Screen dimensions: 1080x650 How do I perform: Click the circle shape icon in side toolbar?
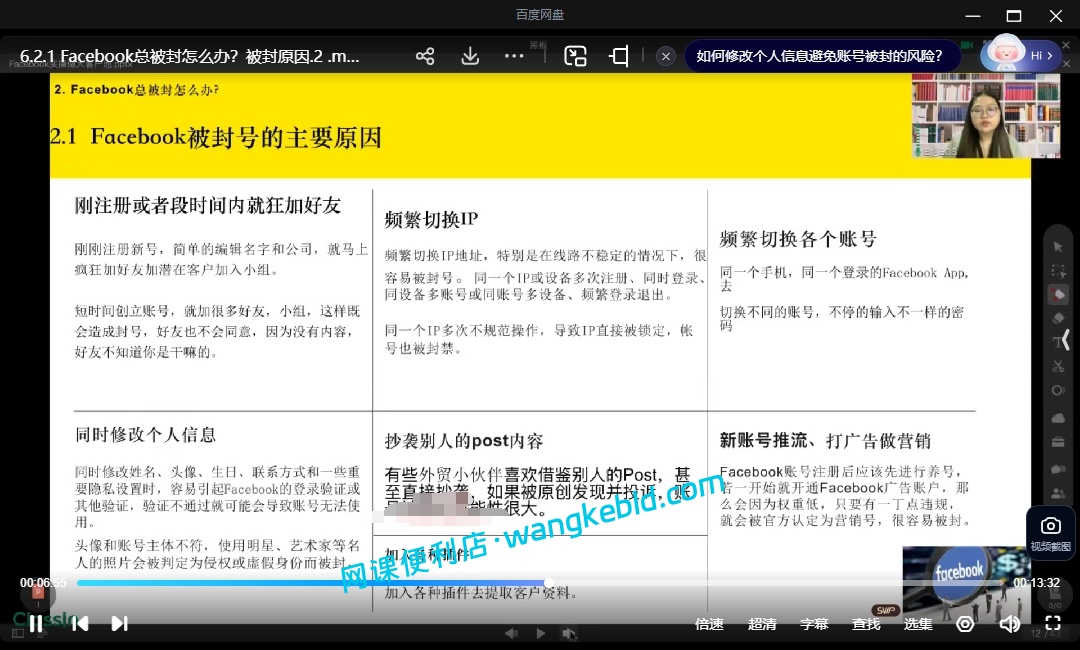pos(1058,390)
